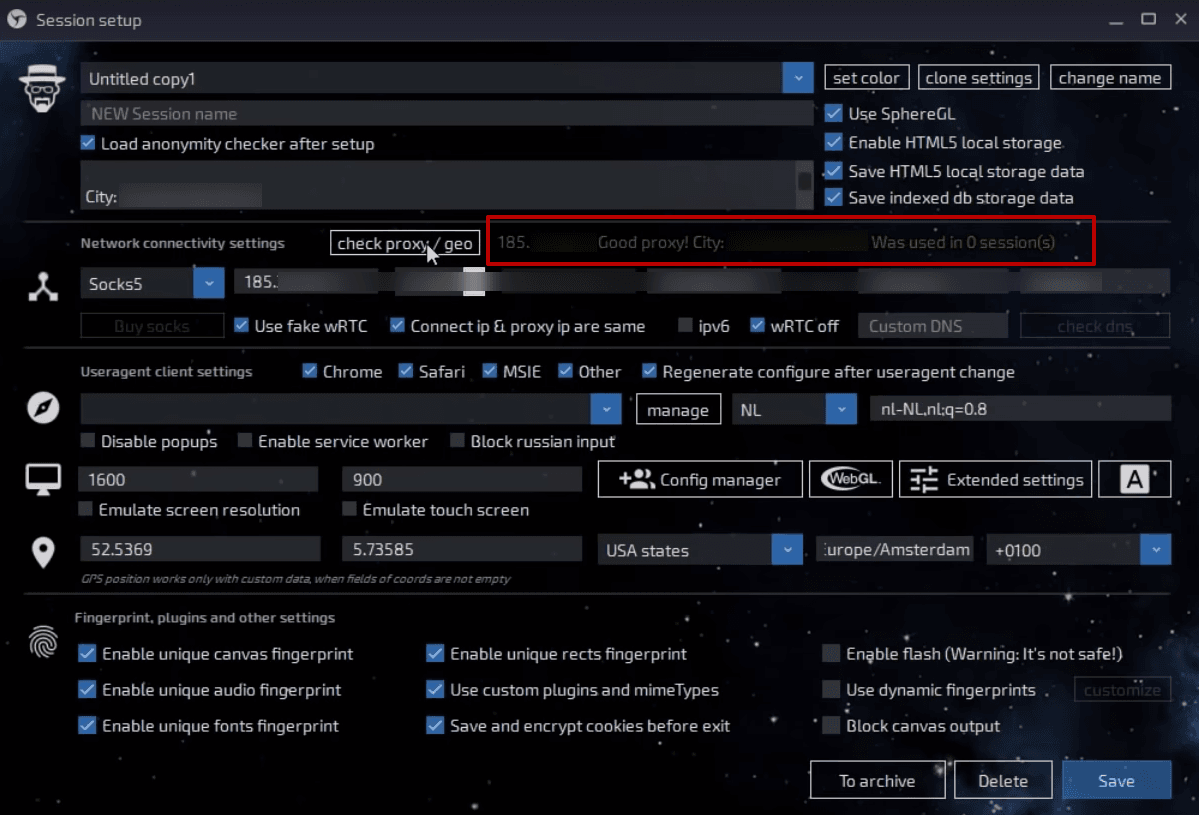
Task: Click the NEW Session name field
Action: click(447, 114)
